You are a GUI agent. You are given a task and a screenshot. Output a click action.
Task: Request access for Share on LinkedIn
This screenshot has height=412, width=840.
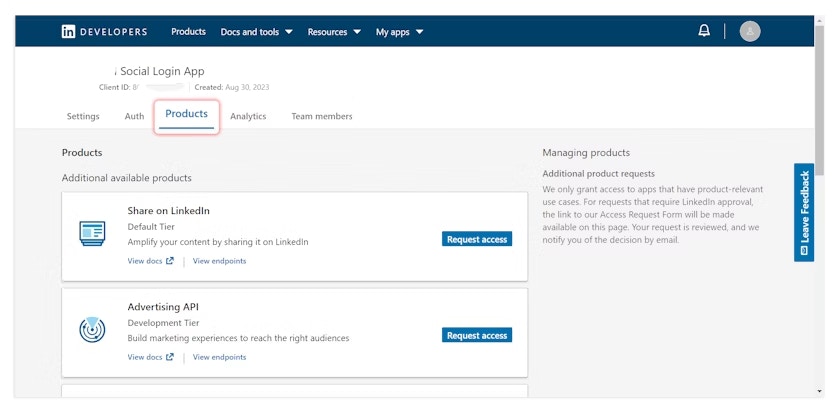click(x=477, y=239)
